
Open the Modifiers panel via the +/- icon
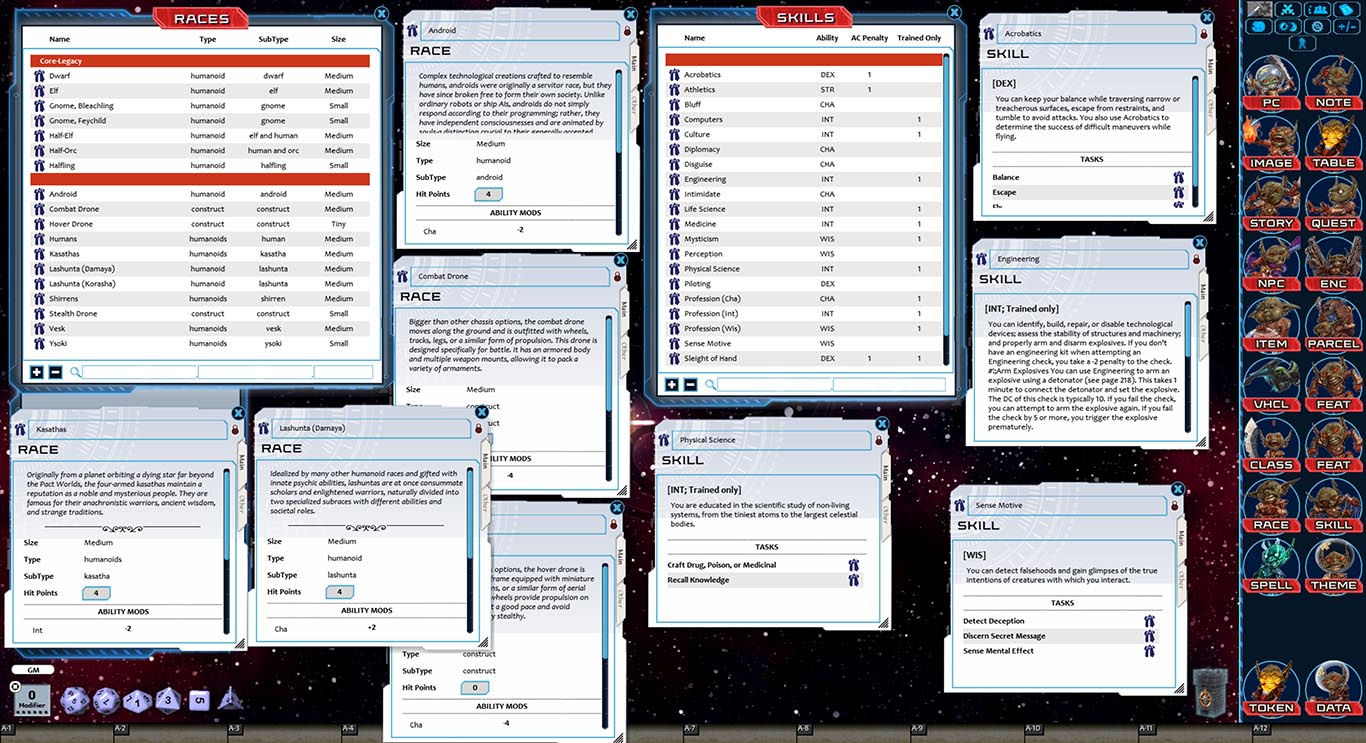tap(1346, 27)
